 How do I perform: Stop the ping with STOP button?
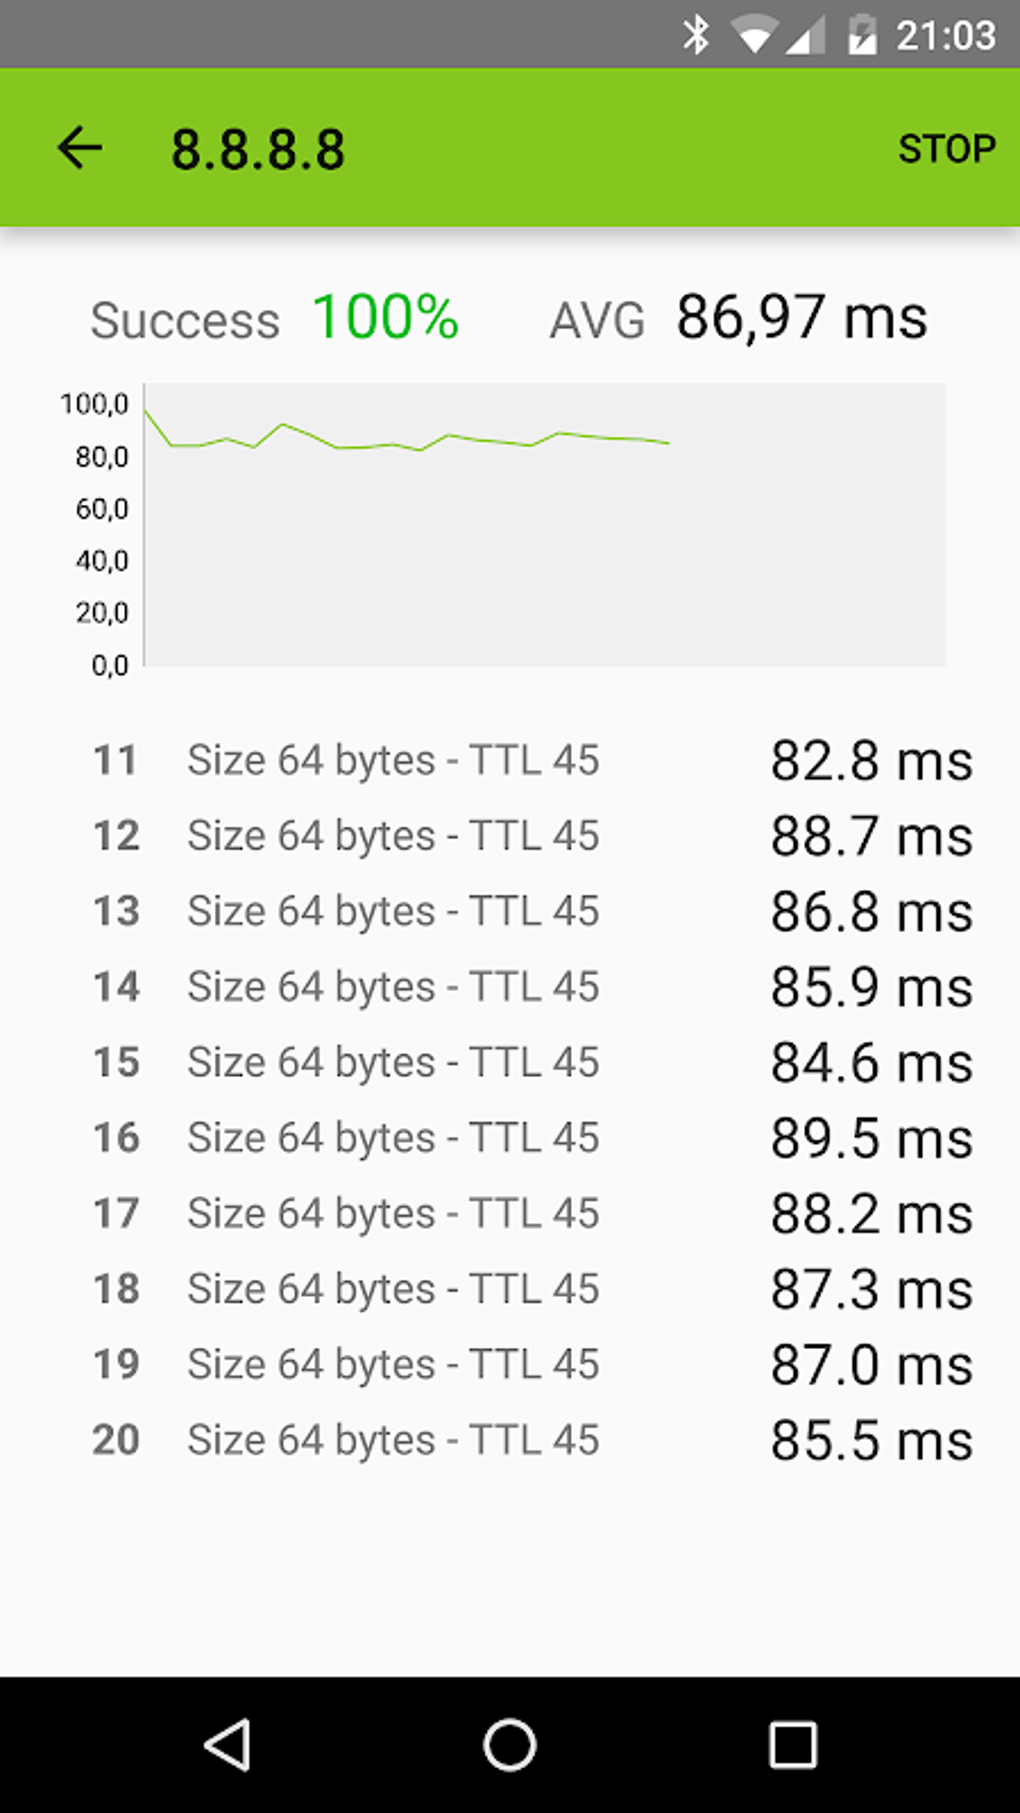coord(946,149)
